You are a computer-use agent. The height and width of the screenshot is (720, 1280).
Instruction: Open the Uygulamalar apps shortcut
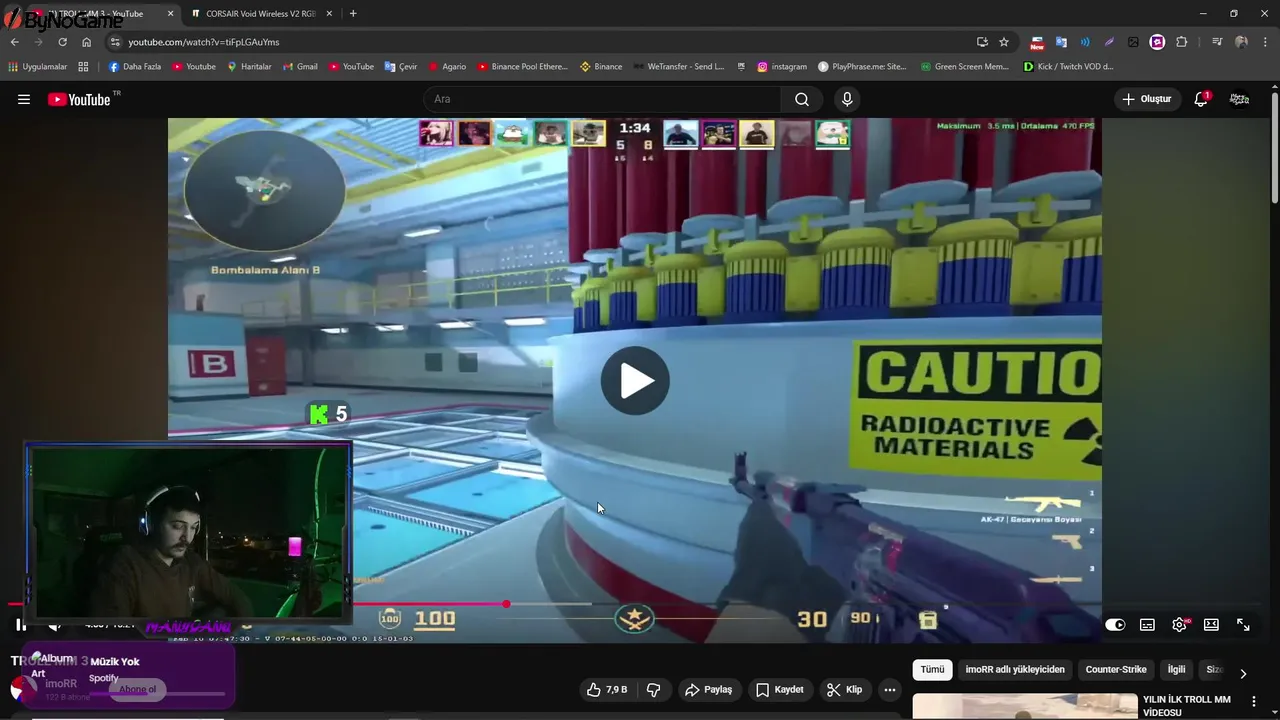coord(38,67)
